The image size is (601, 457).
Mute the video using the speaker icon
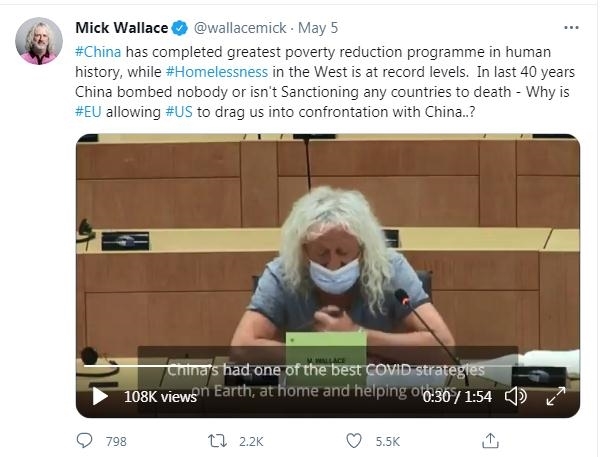pos(516,396)
